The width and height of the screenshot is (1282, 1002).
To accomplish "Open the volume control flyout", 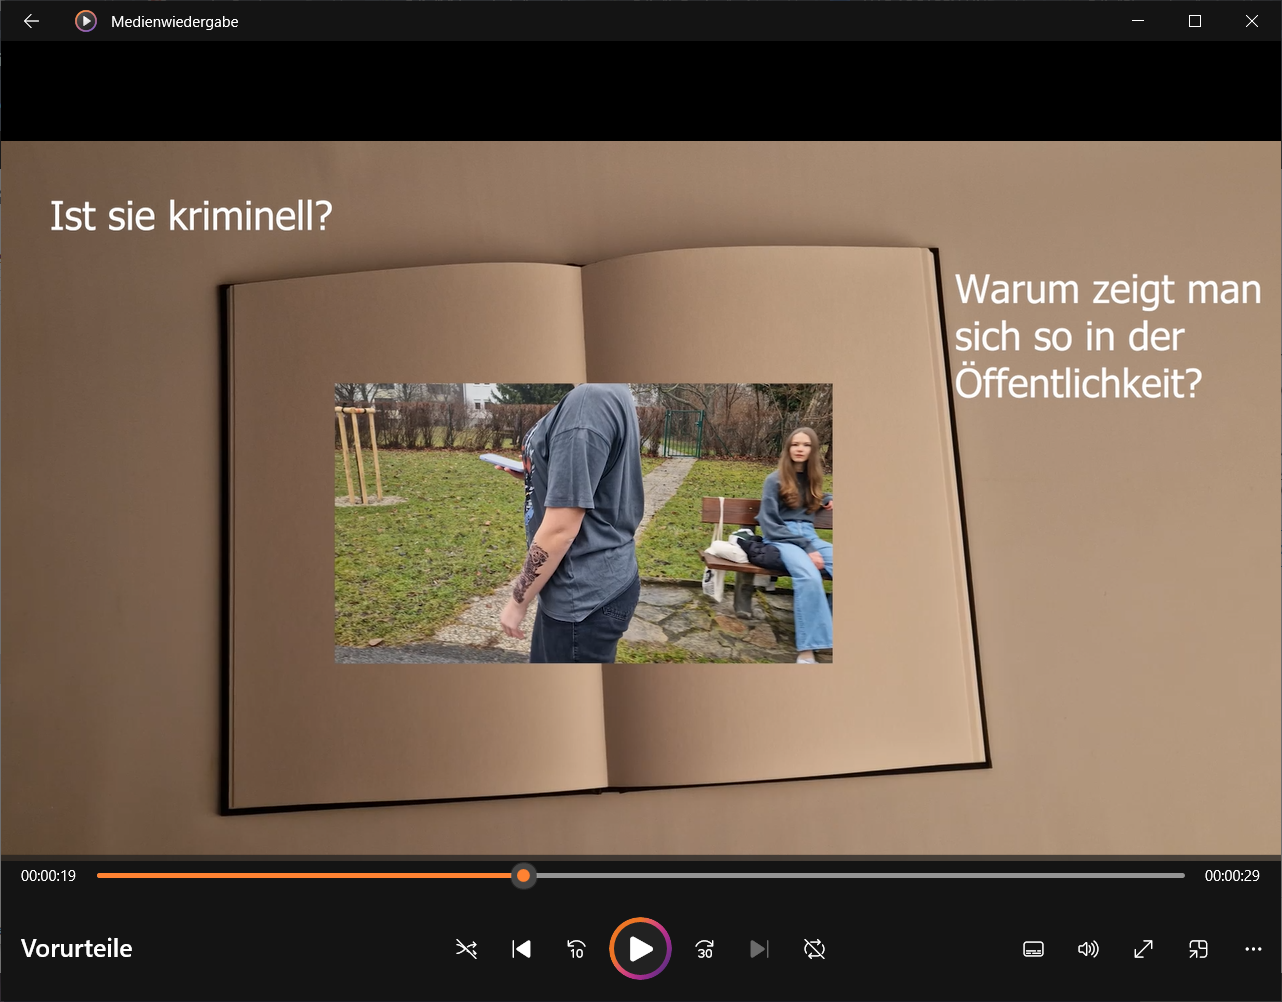I will 1088,949.
